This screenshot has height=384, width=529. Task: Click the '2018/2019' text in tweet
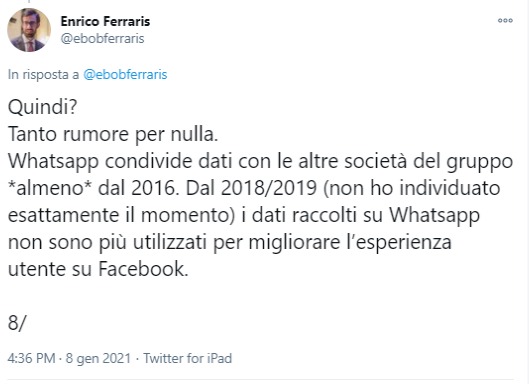coord(269,188)
